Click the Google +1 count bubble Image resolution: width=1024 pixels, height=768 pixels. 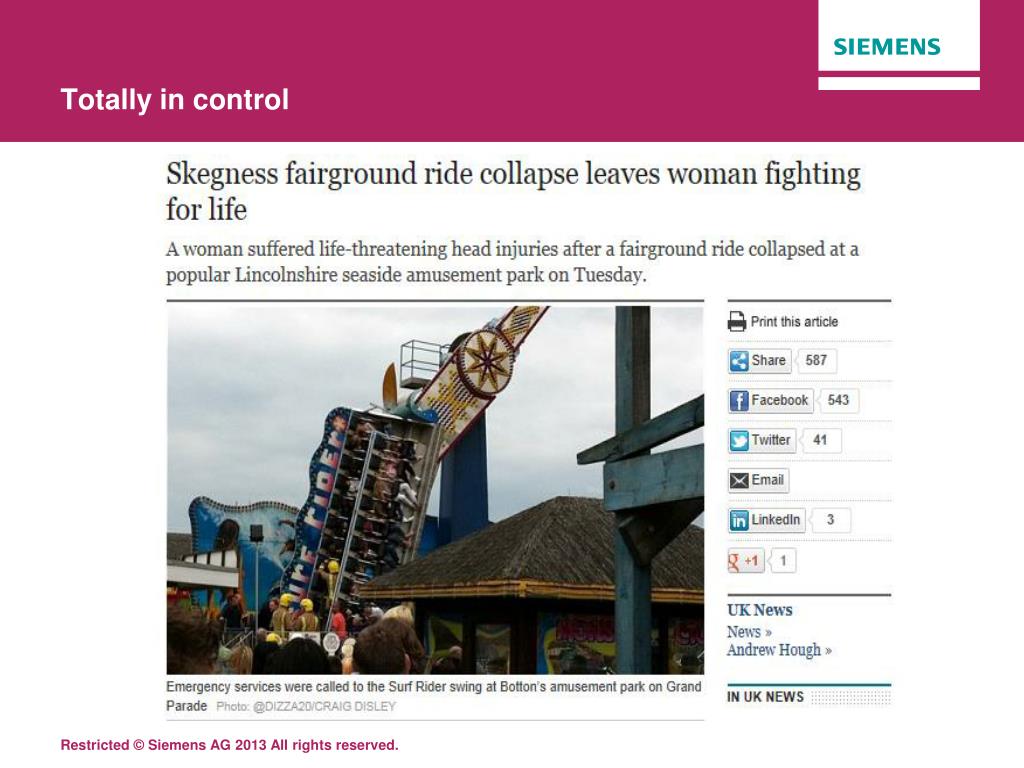coord(782,560)
